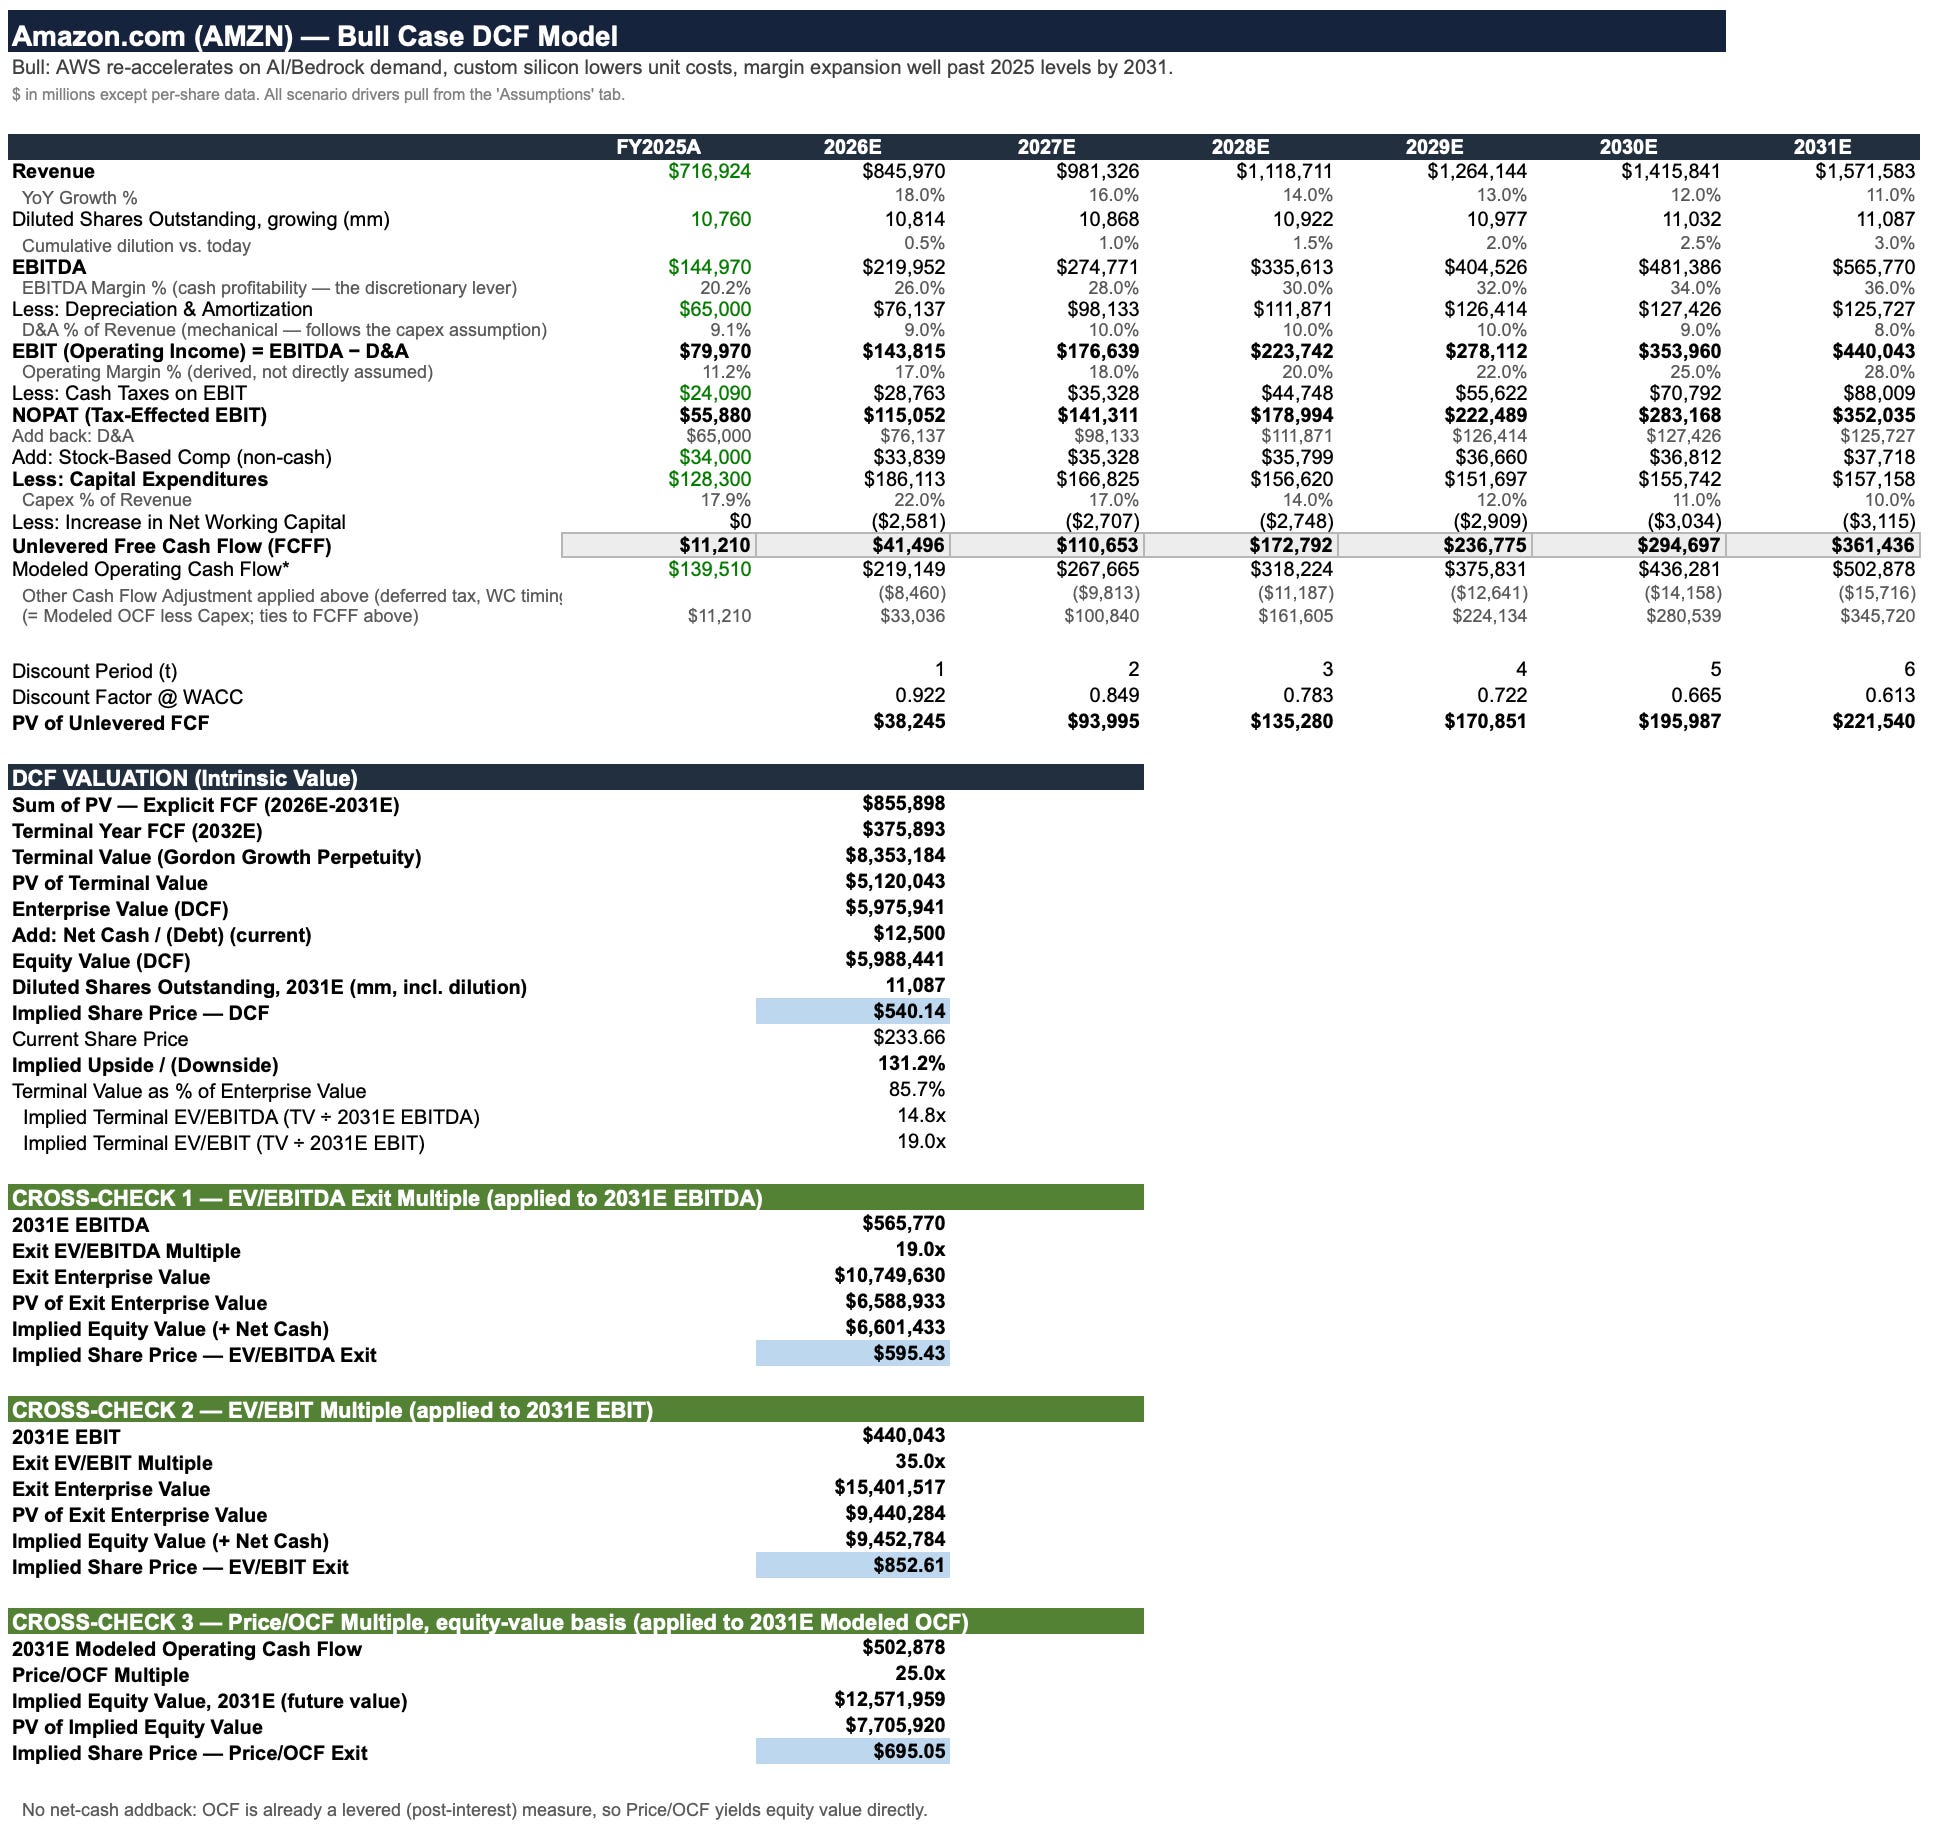The image size is (1960, 1836).
Task: Select the Price/OCF Multiple 25.0x cell
Action: tap(919, 1673)
